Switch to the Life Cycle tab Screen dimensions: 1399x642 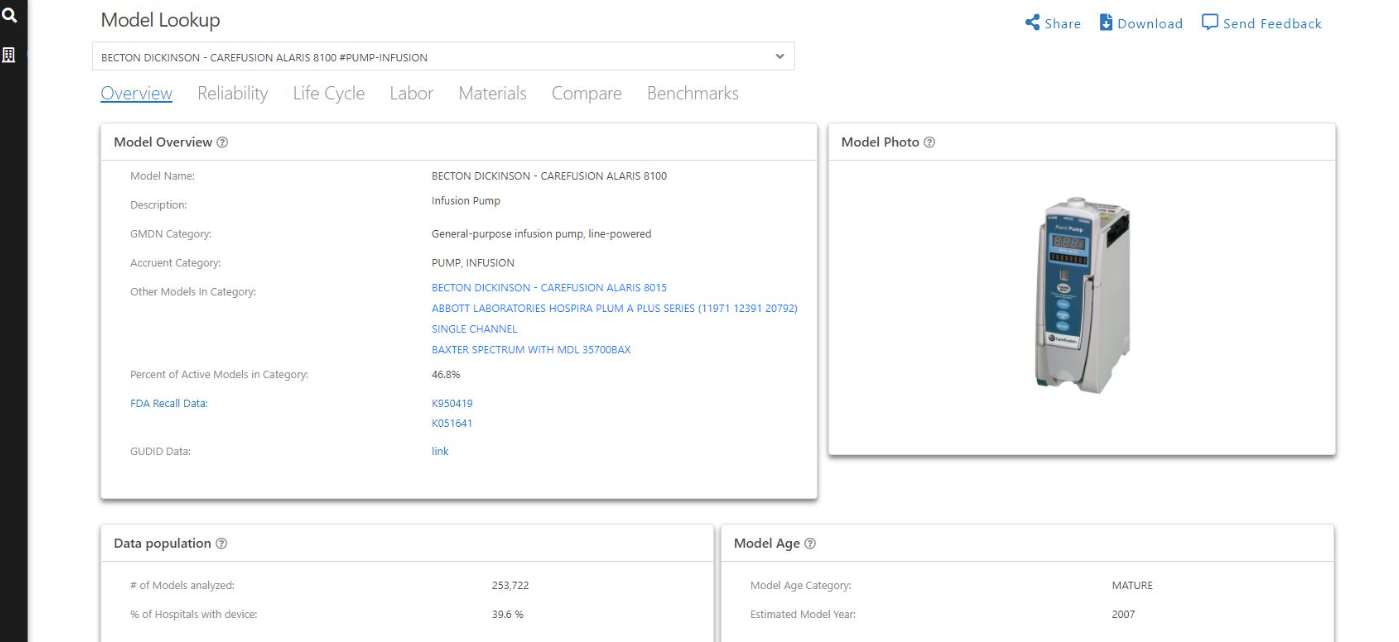point(329,93)
